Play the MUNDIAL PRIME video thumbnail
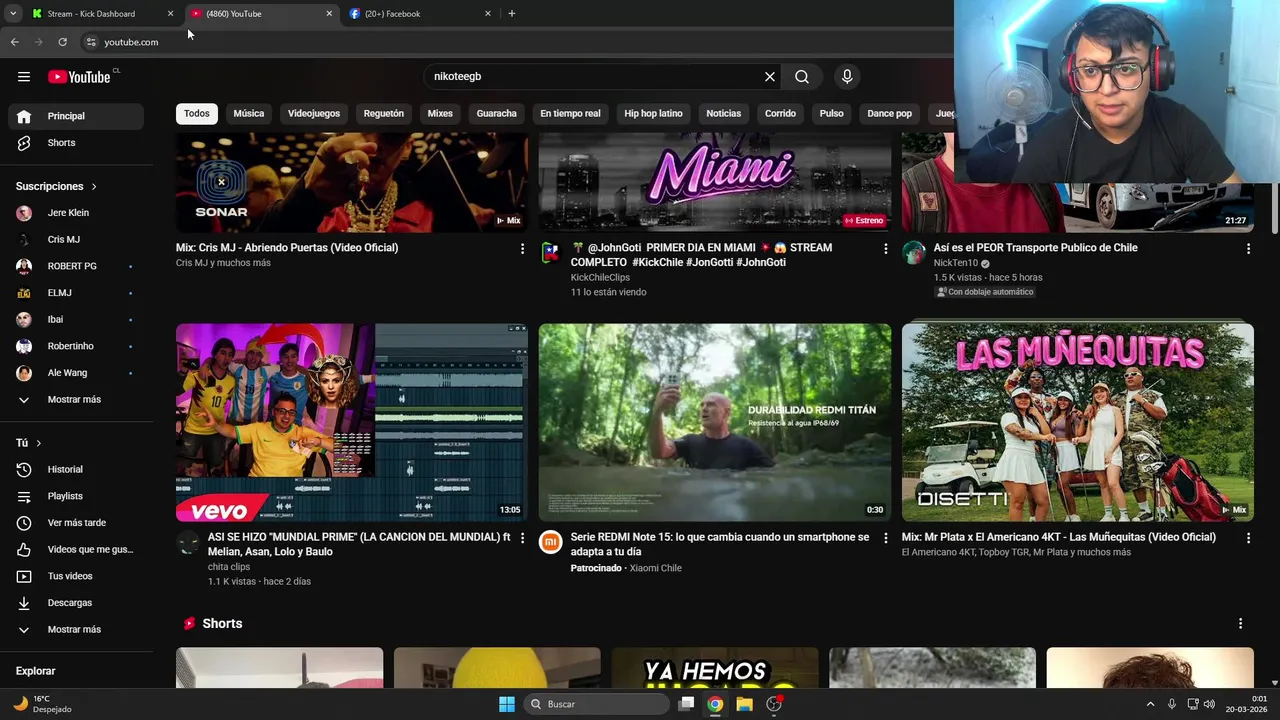Screen dimensions: 1280x720 point(352,422)
